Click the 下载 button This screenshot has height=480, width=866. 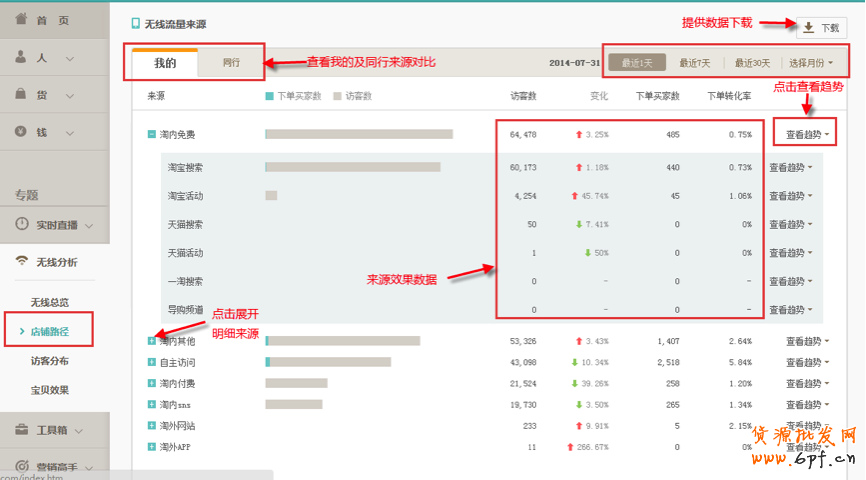tap(821, 28)
